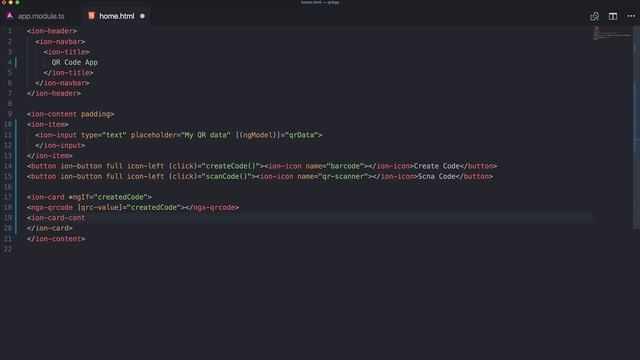Click the "qrData" value on line 11
This screenshot has width=640, height=360.
(301, 135)
